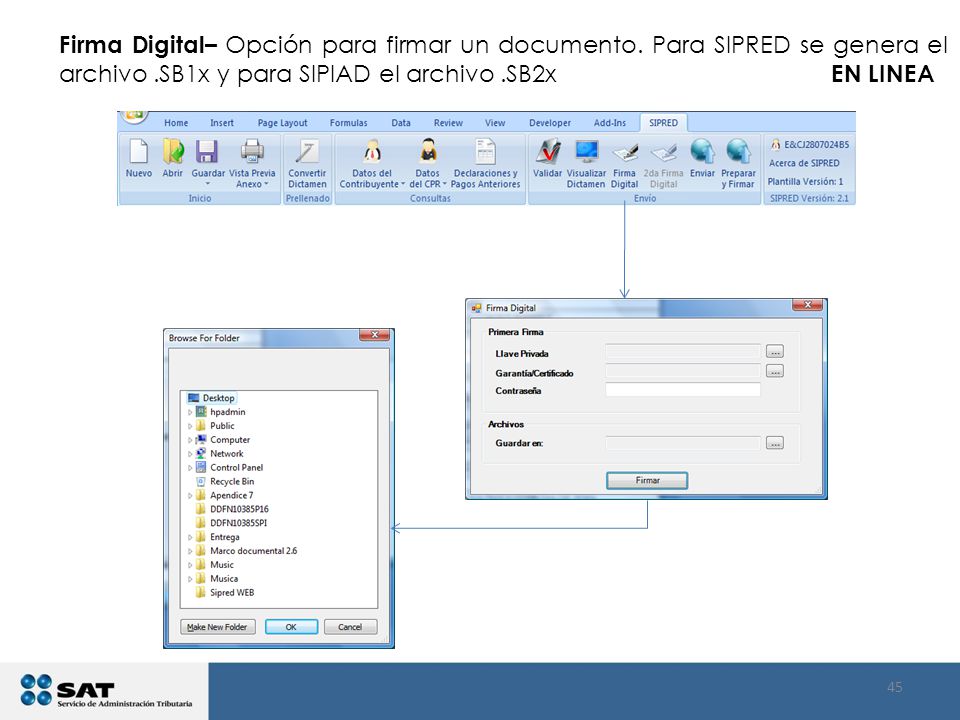This screenshot has height=720, width=960.
Task: Expand the Guardar dropdown arrow
Action: (208, 184)
